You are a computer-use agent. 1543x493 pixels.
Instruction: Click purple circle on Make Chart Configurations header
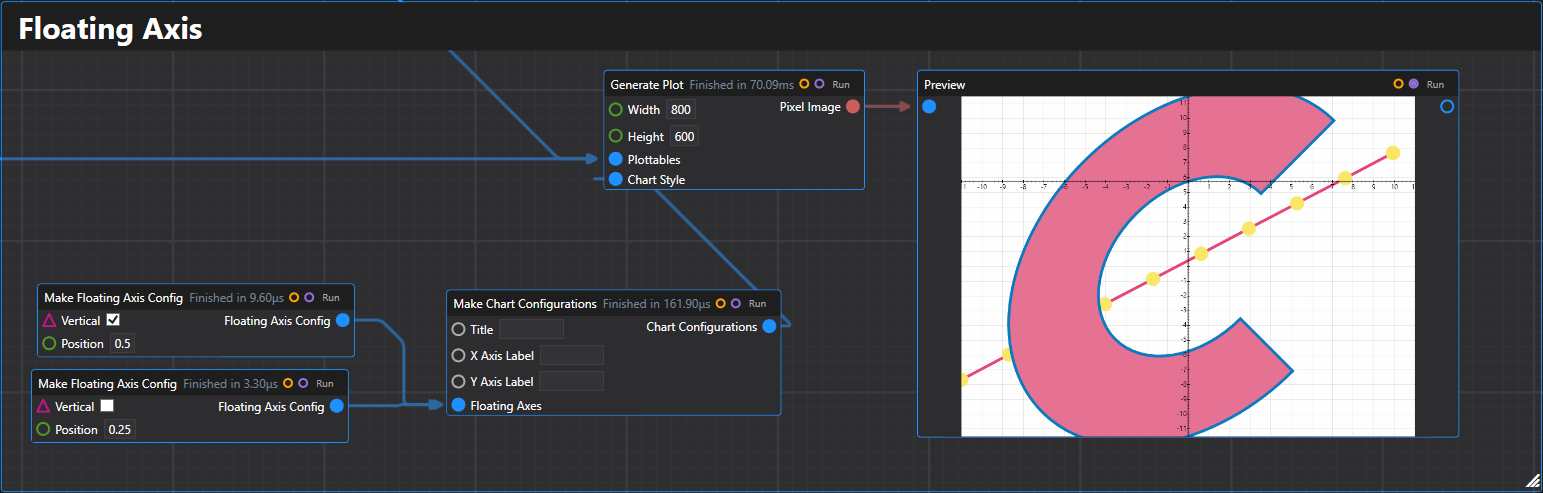tap(736, 303)
